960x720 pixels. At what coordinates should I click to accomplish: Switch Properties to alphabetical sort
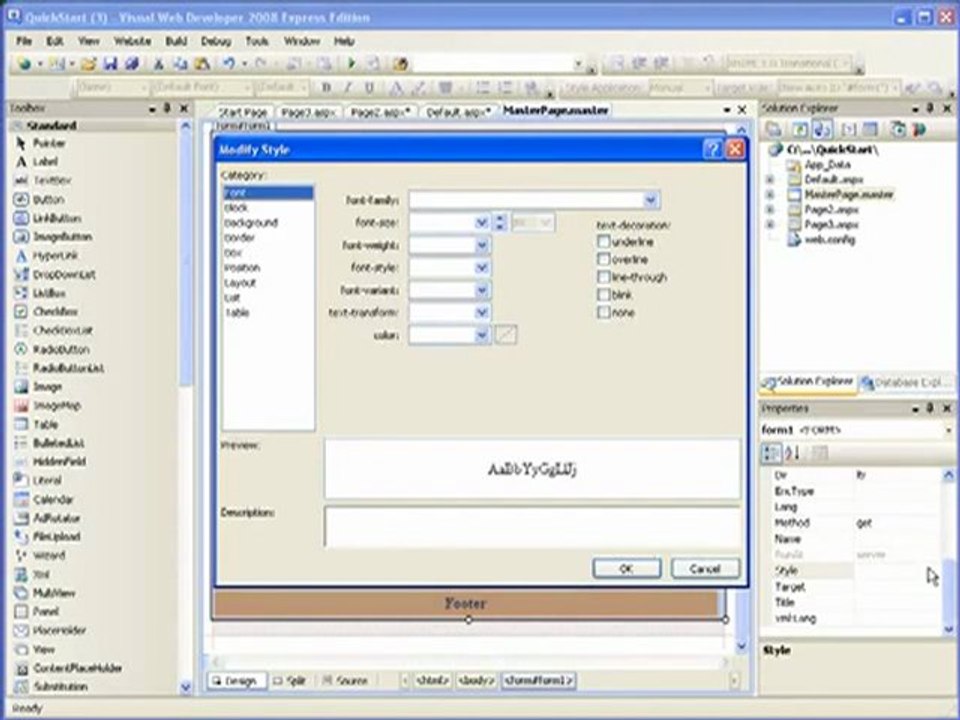tap(792, 453)
